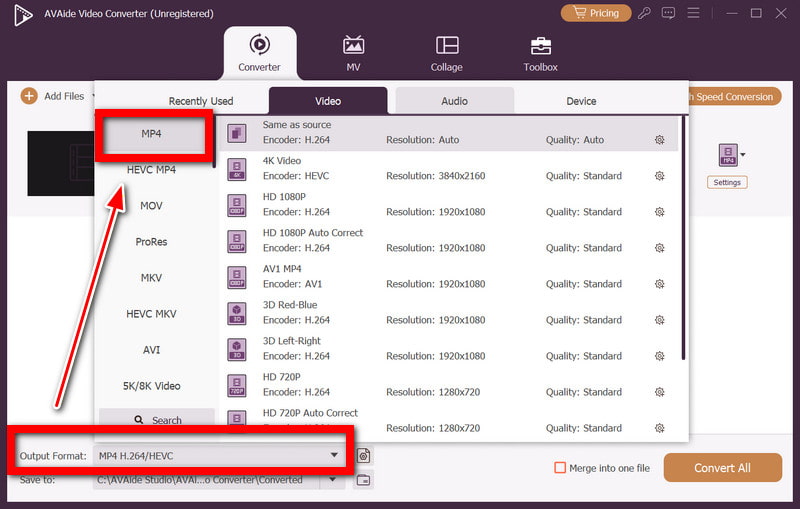This screenshot has height=509, width=800.
Task: Click the register key icon
Action: coord(644,13)
